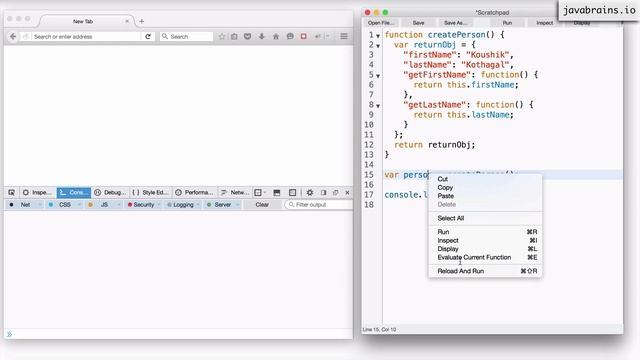
Task: Click Save in Scratchpad toolbar
Action: pos(418,23)
